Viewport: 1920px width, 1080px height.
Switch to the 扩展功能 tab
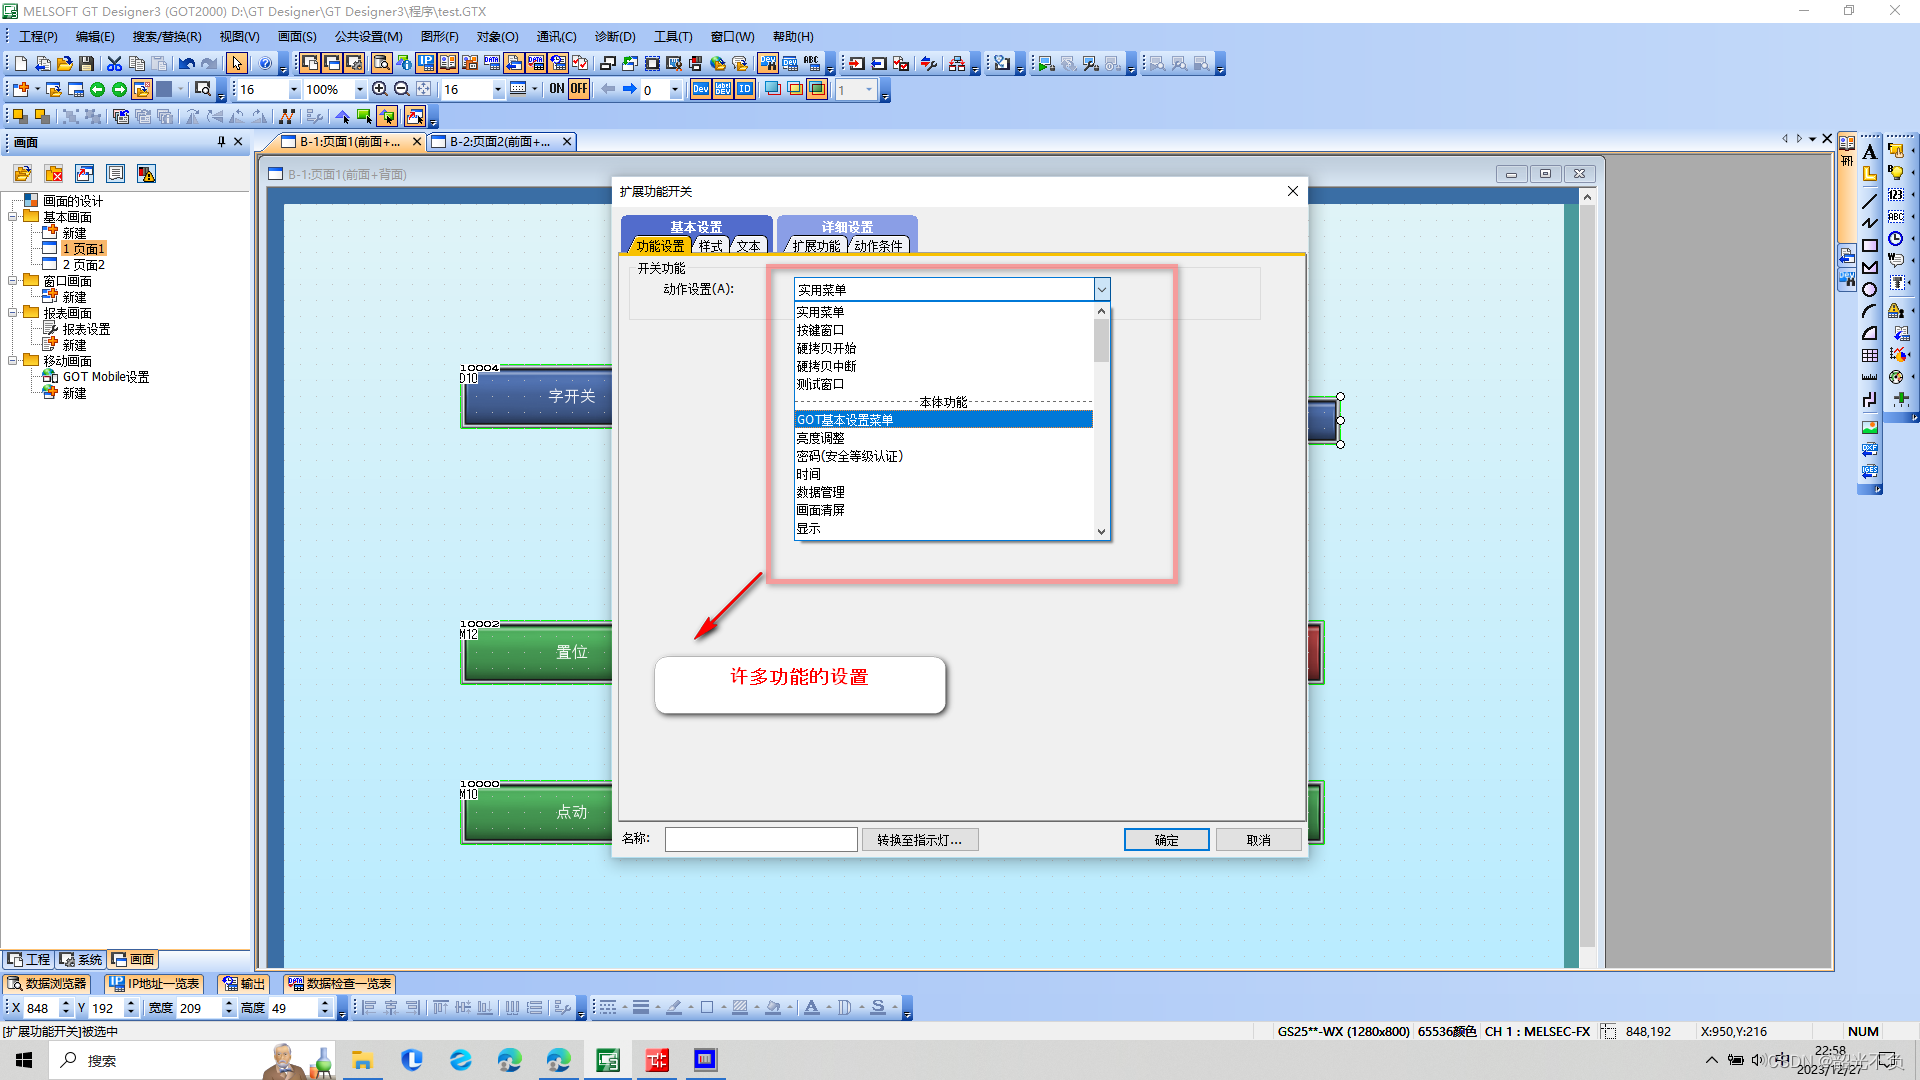[816, 246]
